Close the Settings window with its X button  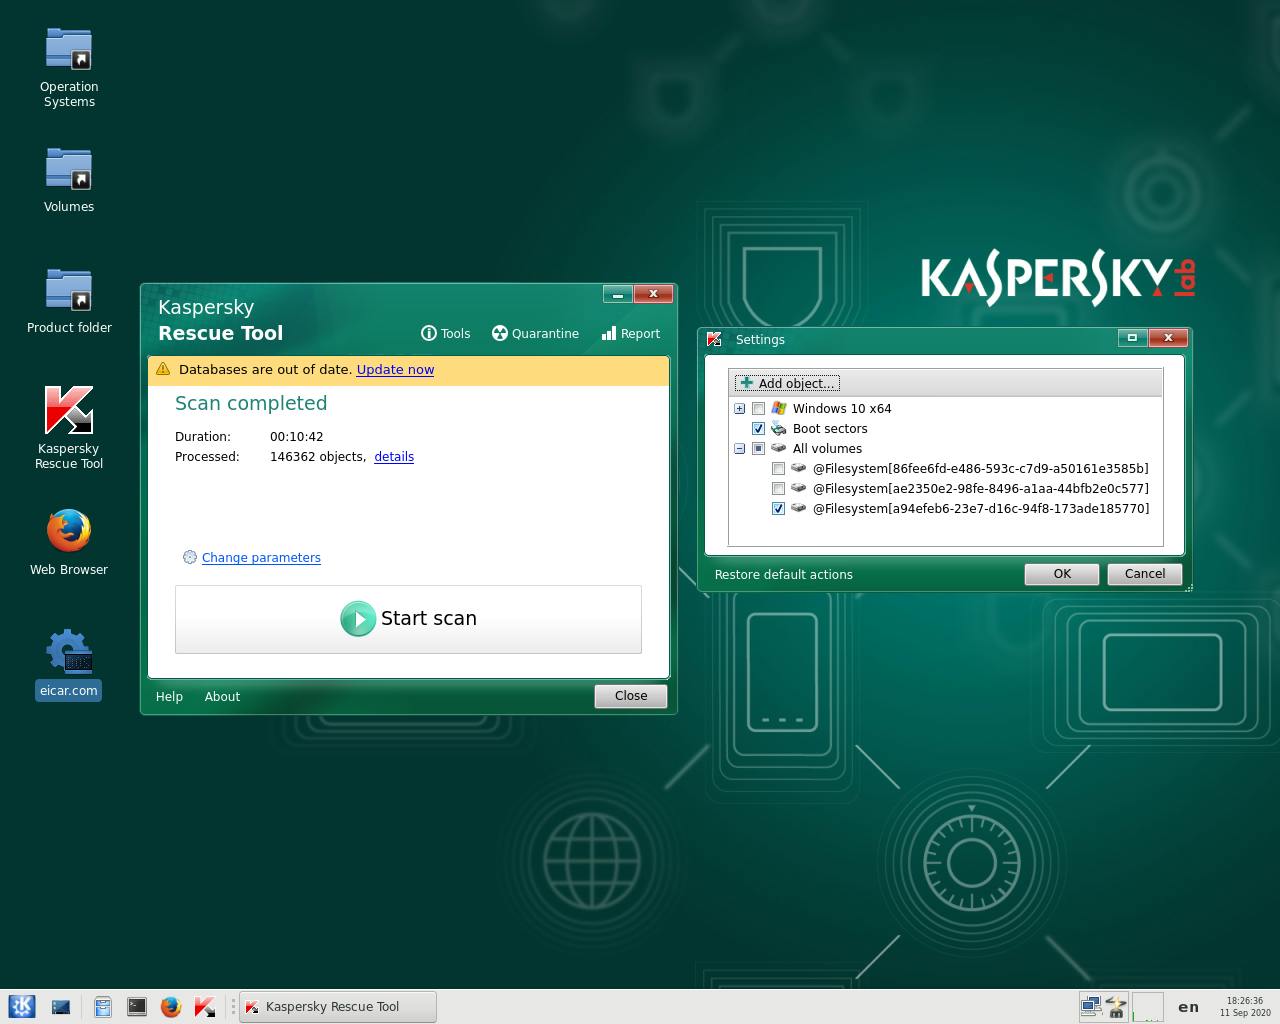pyautogui.click(x=1168, y=338)
